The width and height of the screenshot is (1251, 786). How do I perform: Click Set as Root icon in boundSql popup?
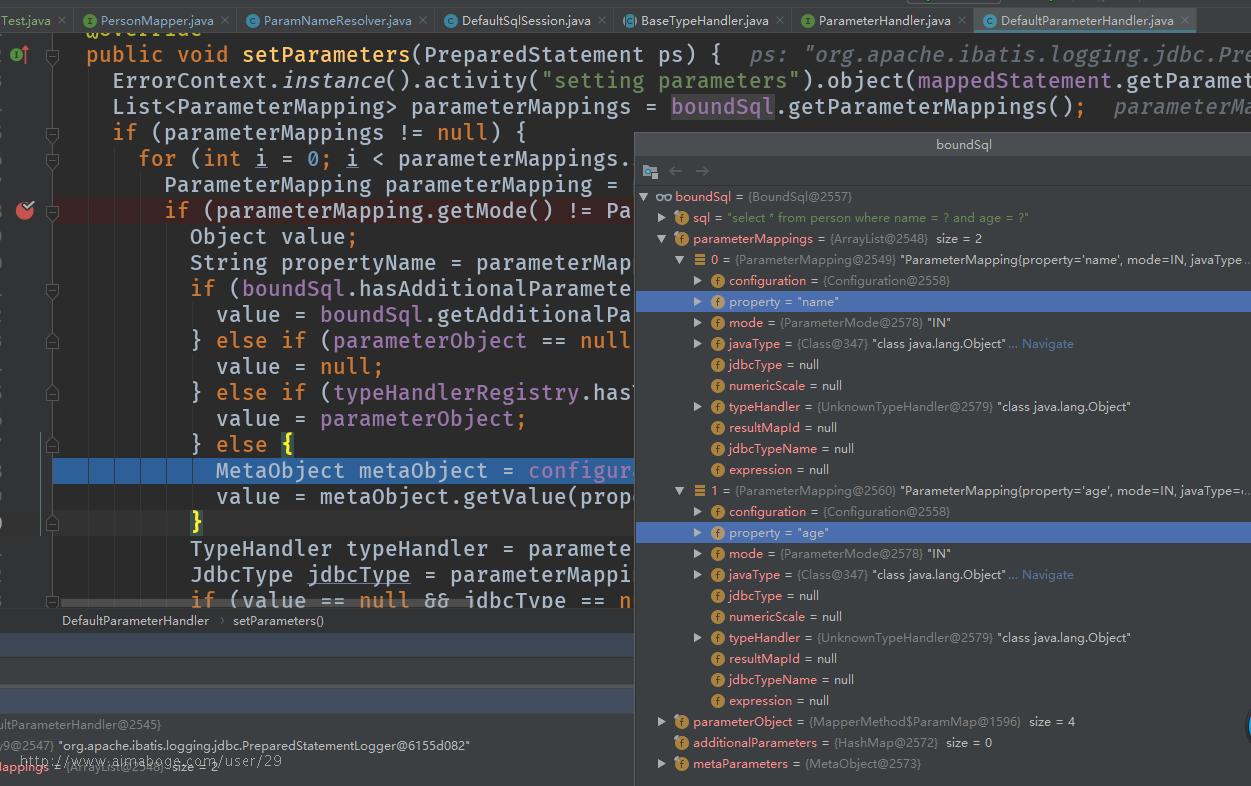(x=650, y=172)
